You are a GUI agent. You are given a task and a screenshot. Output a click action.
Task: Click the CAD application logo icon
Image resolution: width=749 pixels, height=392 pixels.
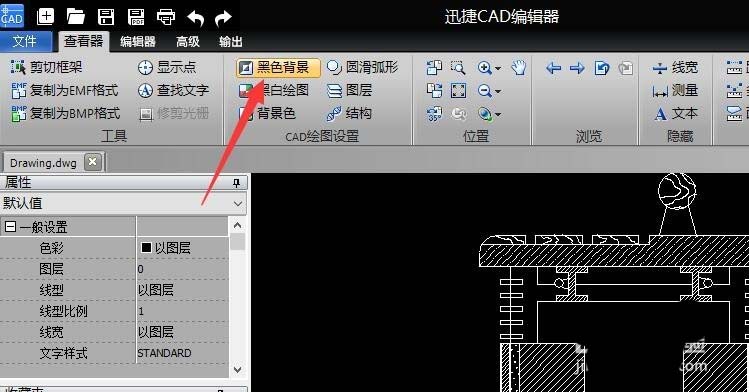12,16
